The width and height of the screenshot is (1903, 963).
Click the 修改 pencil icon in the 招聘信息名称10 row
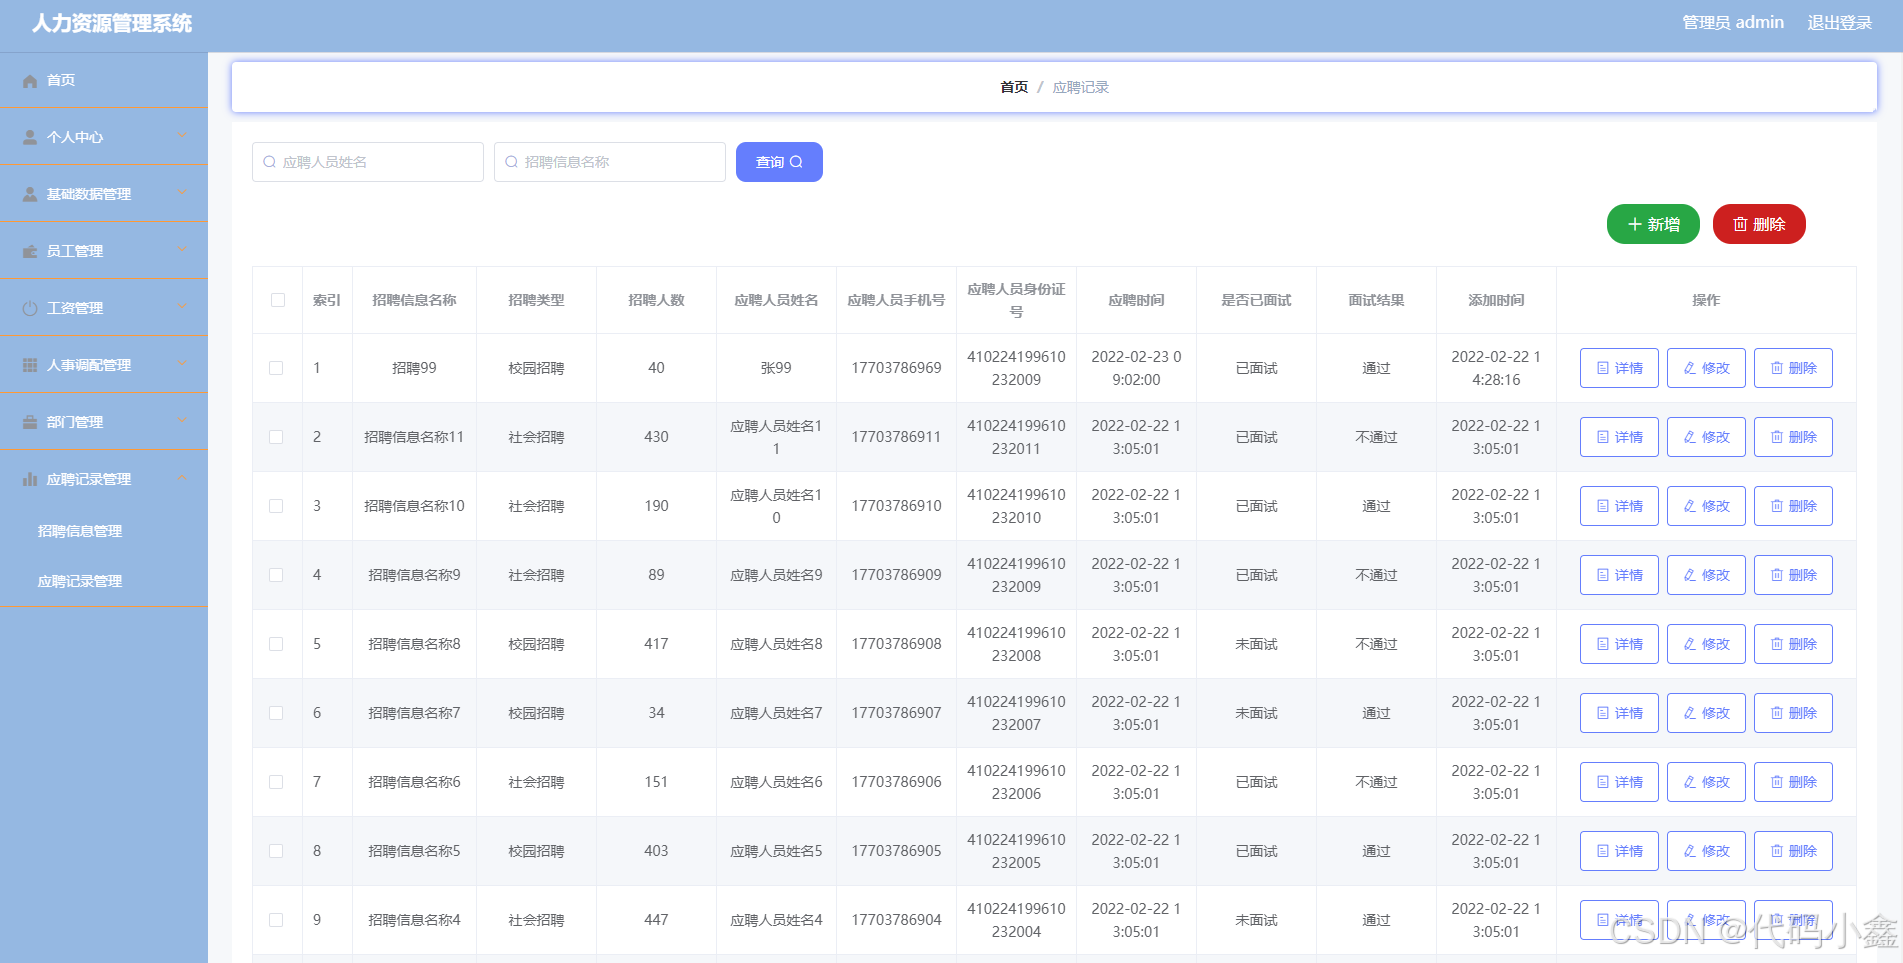click(x=1690, y=506)
